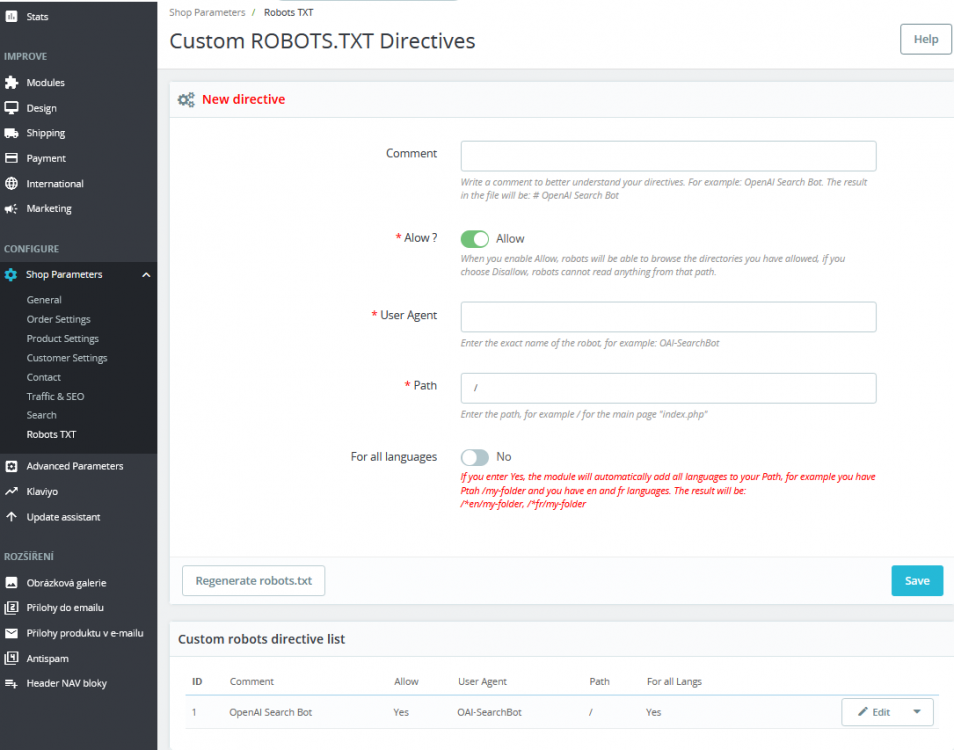Click the Antispam icon

tap(11, 658)
